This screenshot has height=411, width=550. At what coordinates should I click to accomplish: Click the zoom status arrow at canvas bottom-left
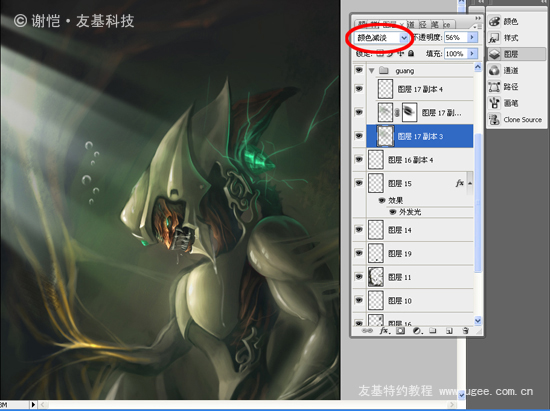click(x=33, y=404)
